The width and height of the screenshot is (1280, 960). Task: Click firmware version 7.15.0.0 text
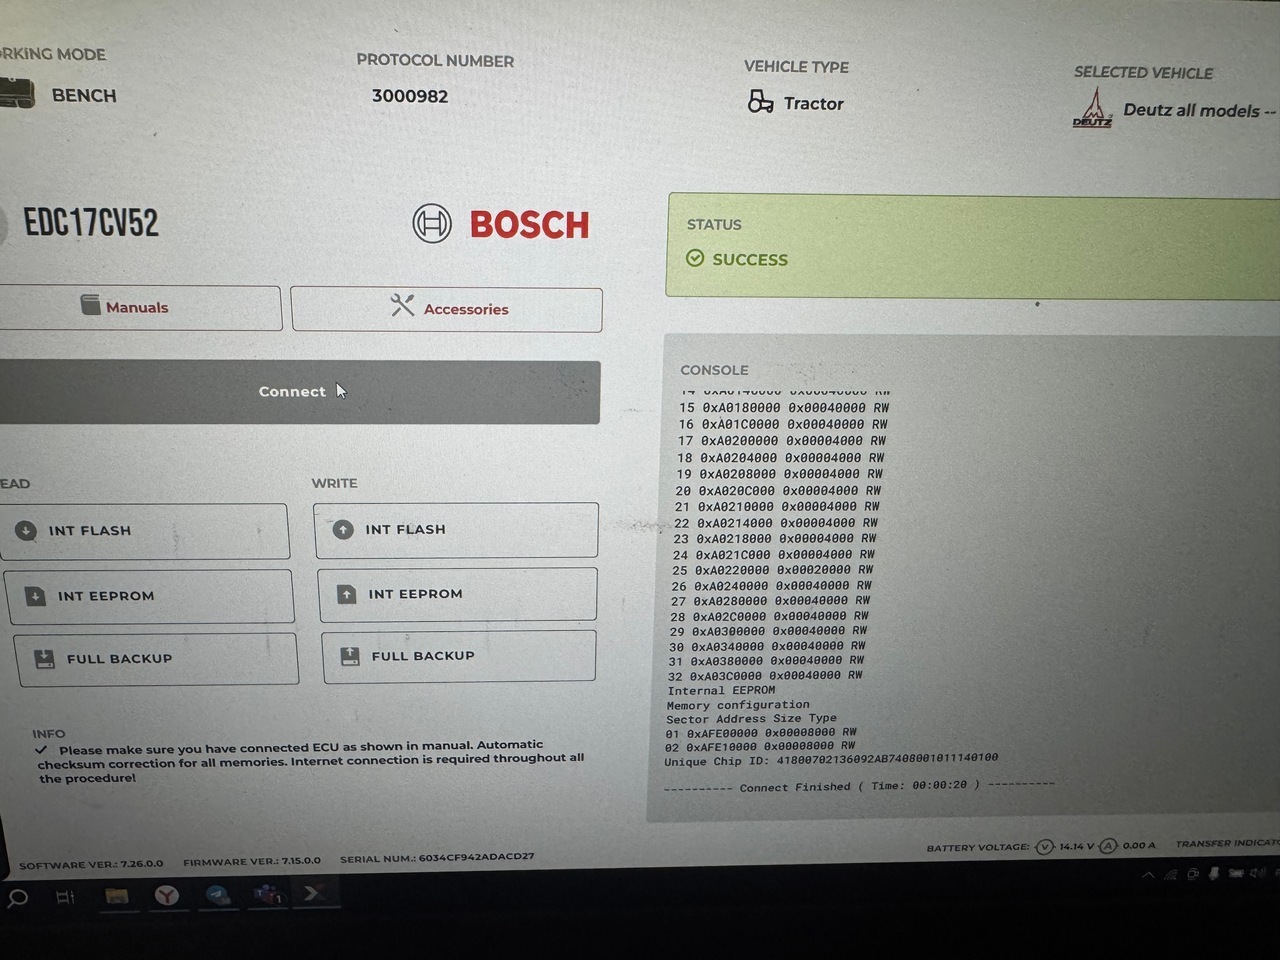click(x=252, y=861)
